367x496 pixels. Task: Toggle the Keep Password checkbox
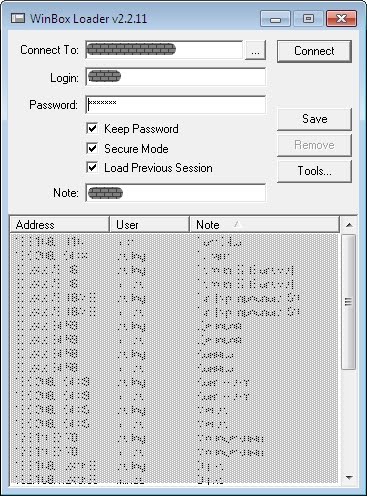pyautogui.click(x=92, y=129)
